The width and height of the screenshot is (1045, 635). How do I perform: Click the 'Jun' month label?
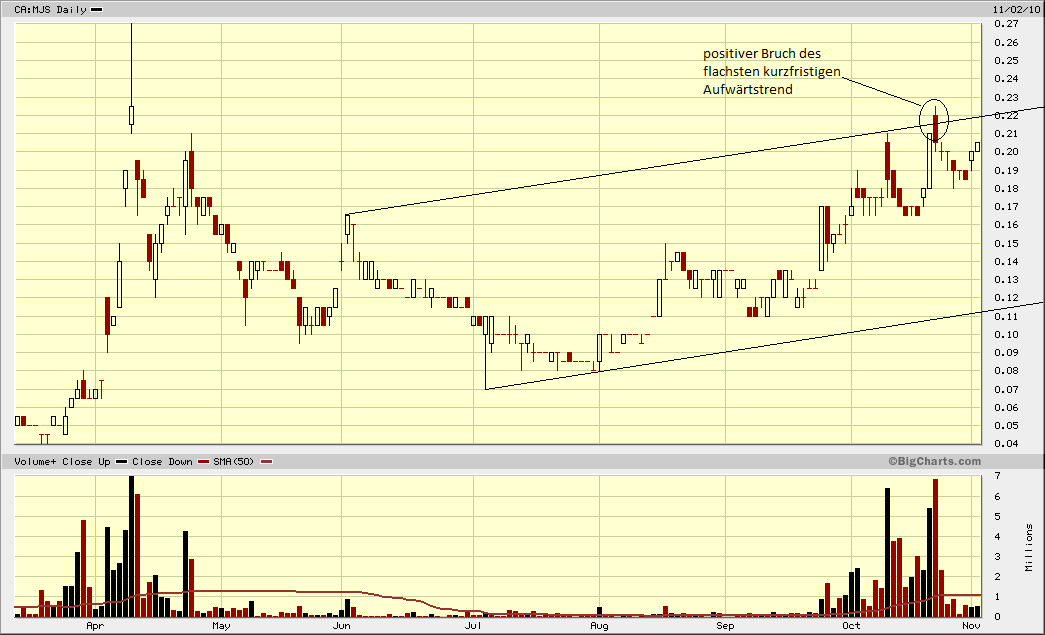(x=341, y=626)
